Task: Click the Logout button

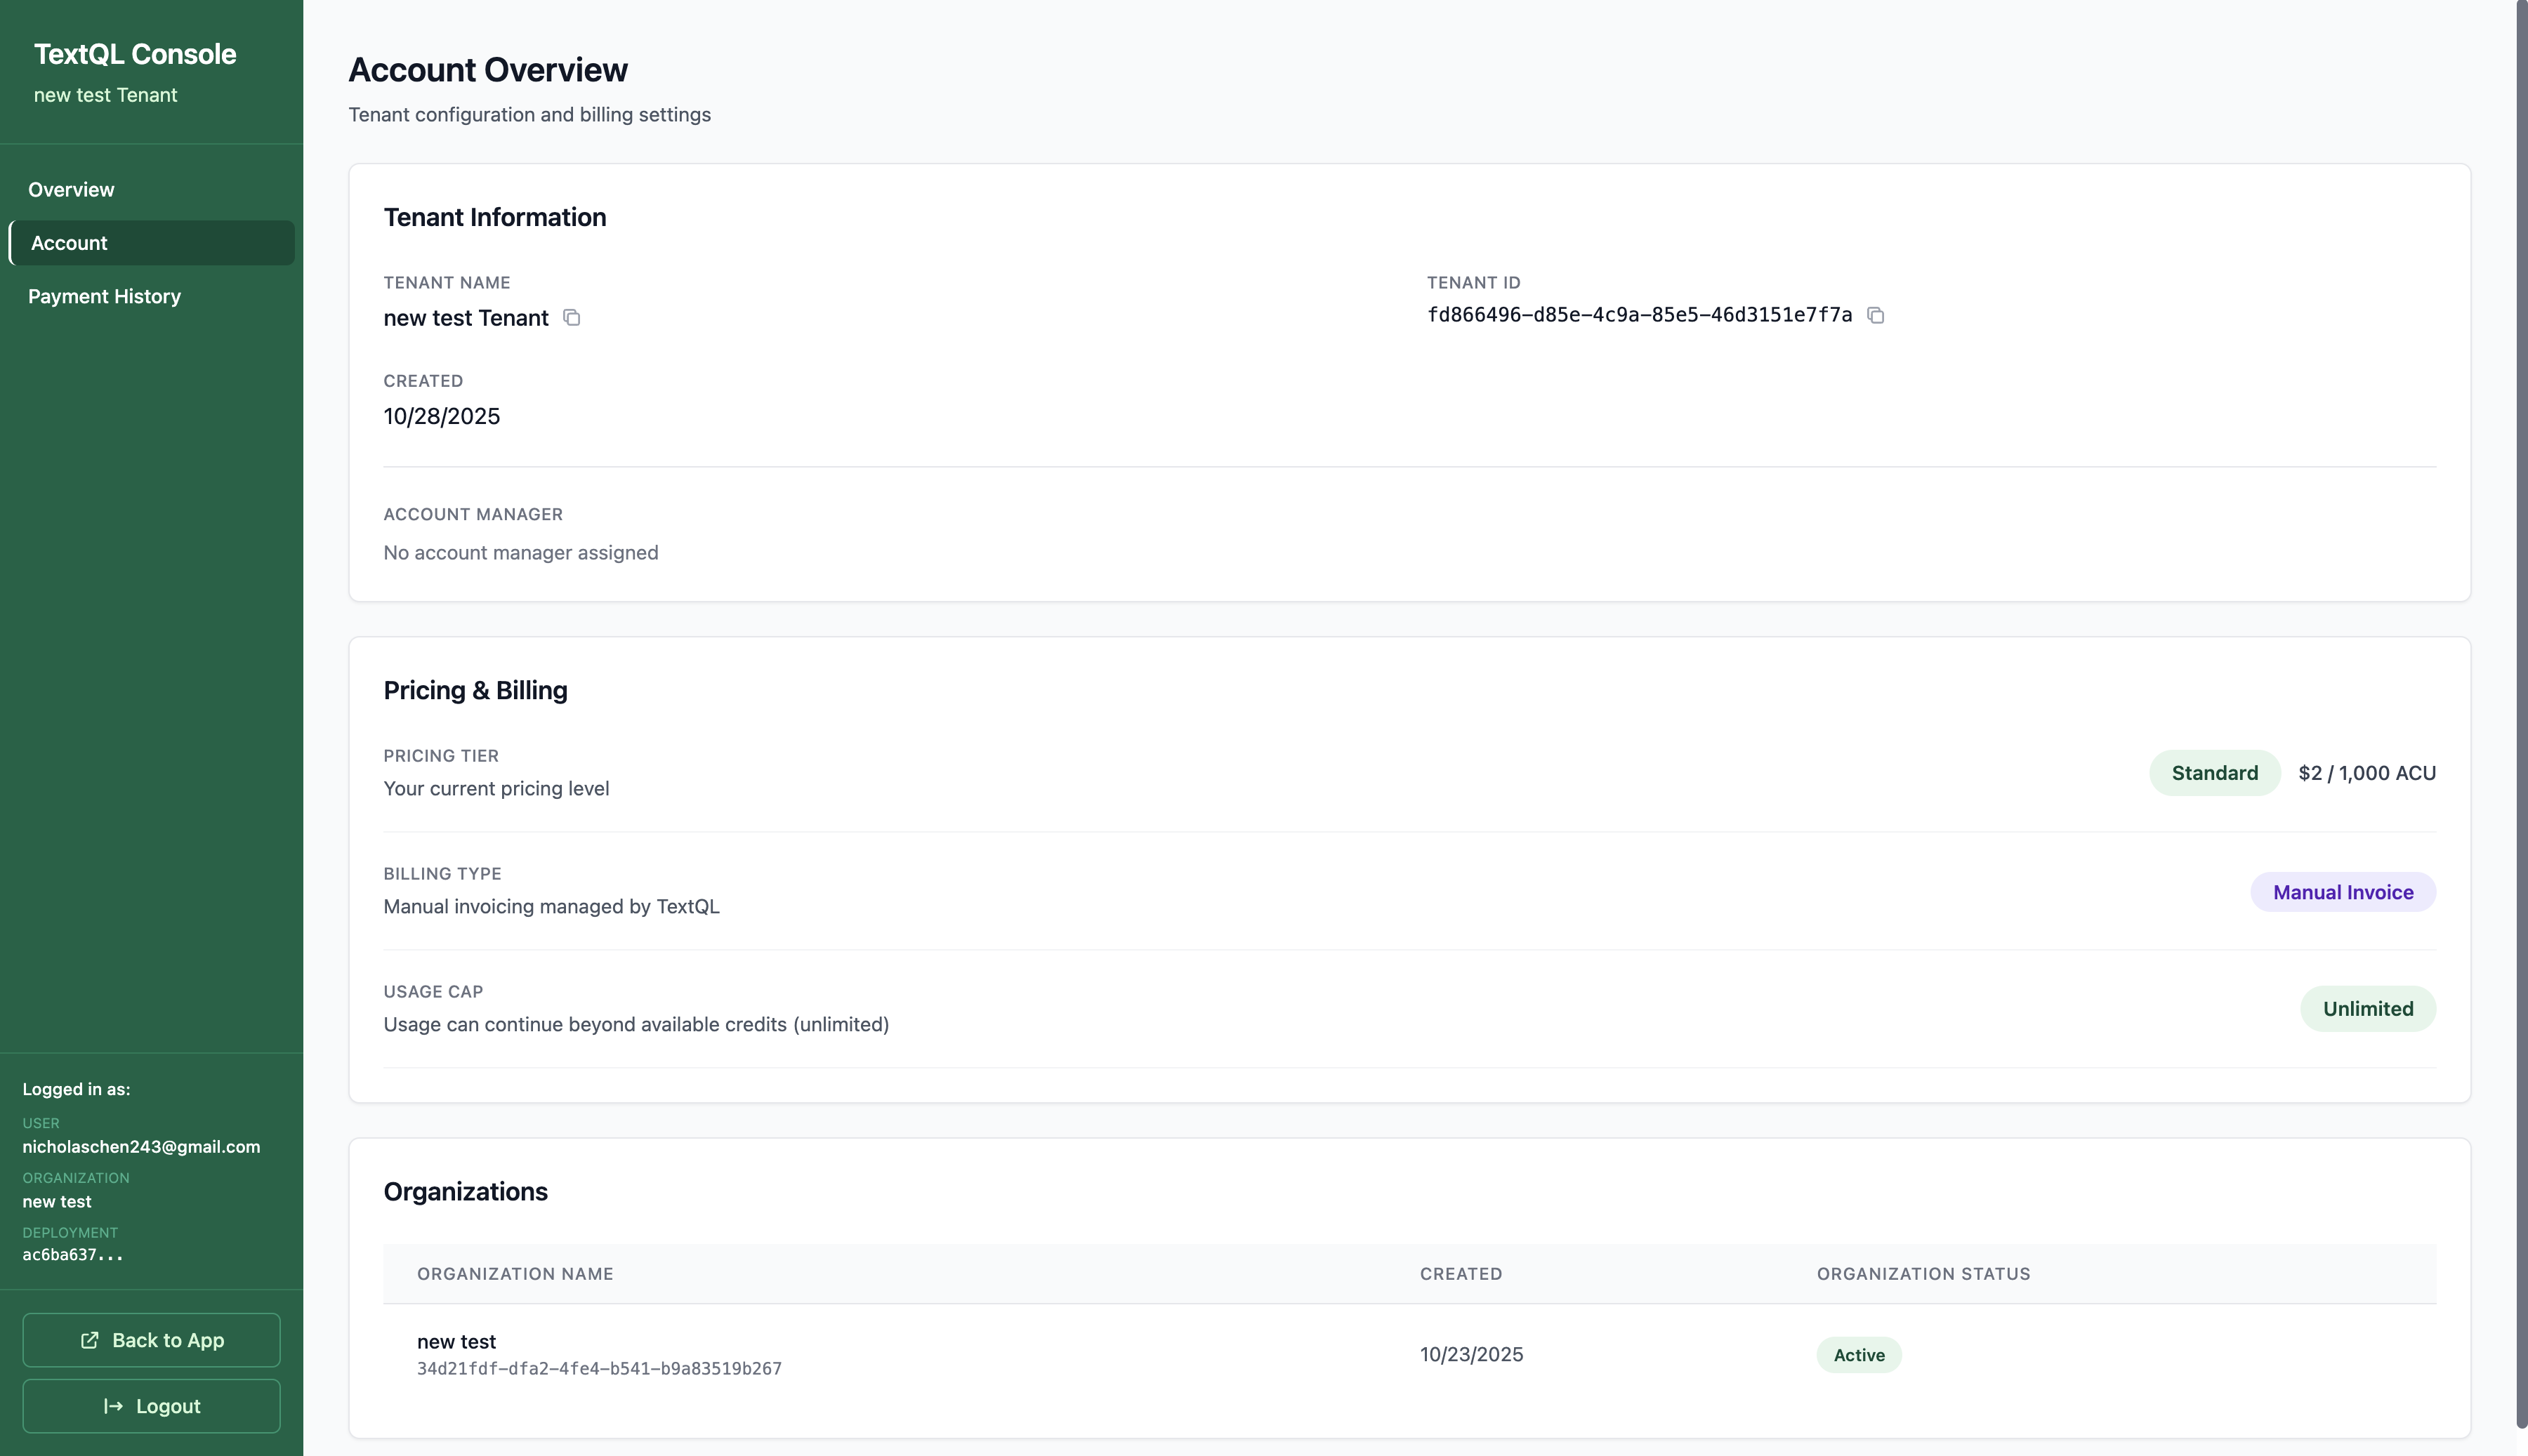Action: (x=151, y=1405)
